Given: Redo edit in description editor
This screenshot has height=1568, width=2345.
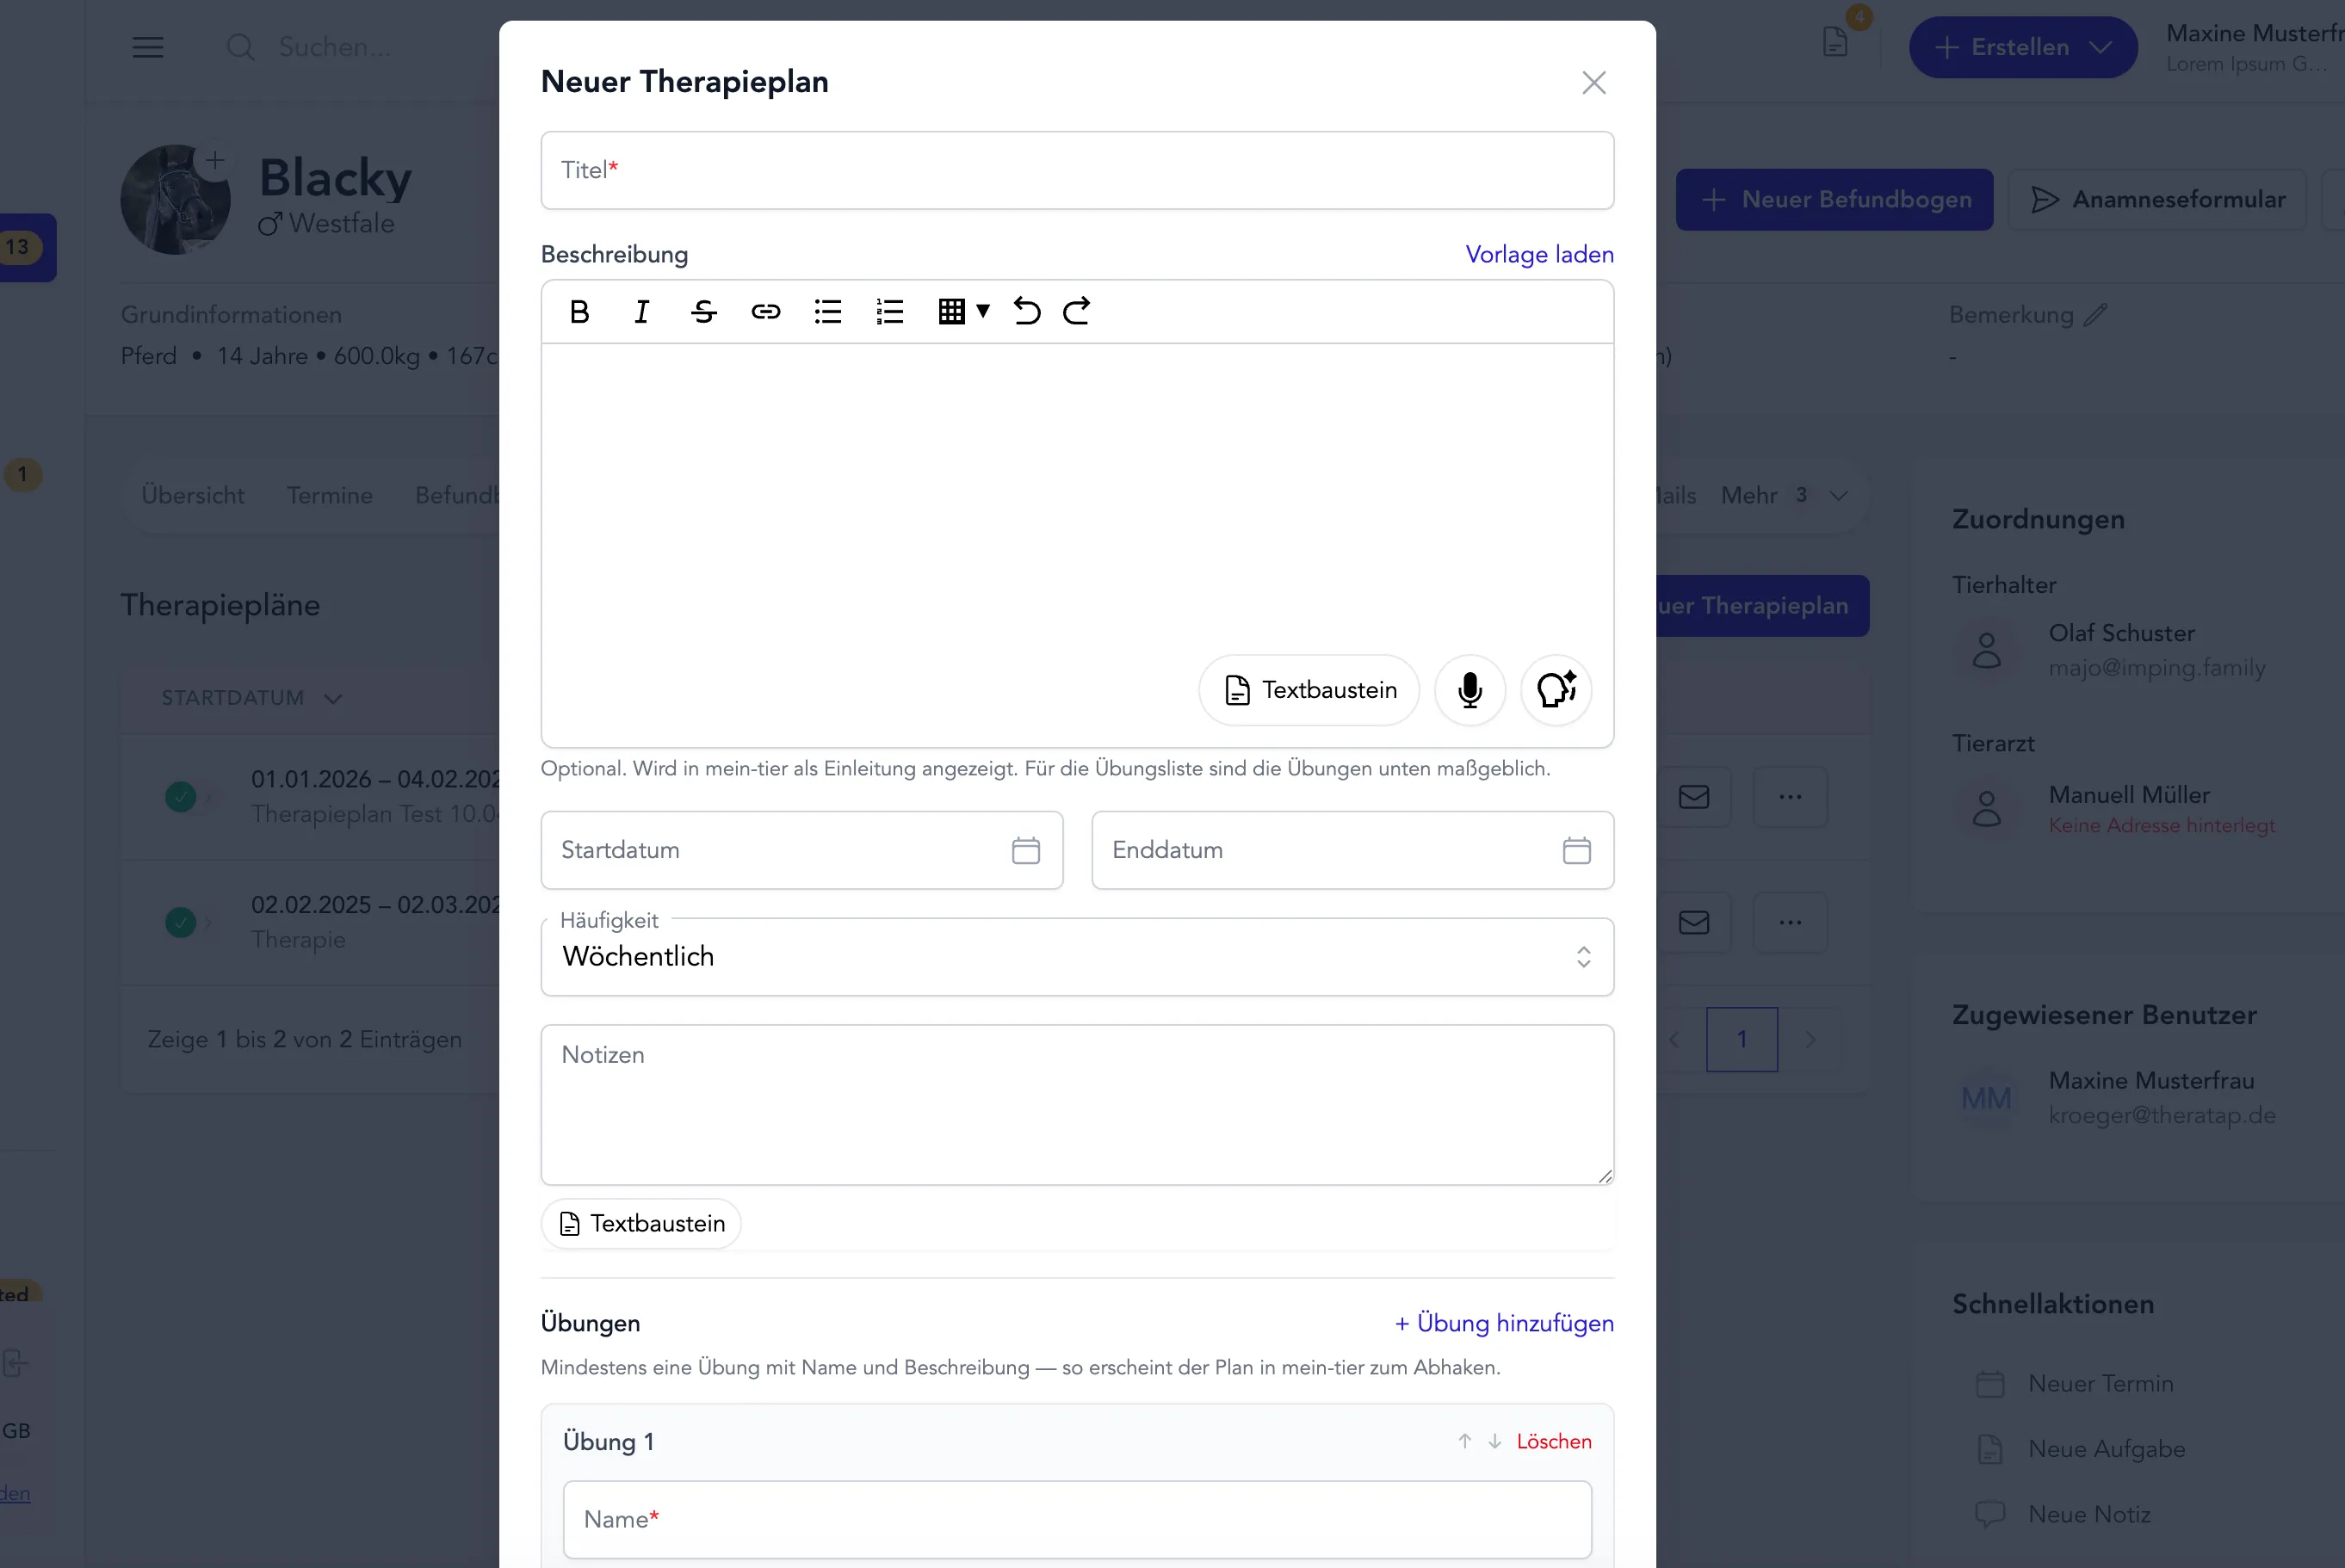Looking at the screenshot, I should coord(1076,312).
